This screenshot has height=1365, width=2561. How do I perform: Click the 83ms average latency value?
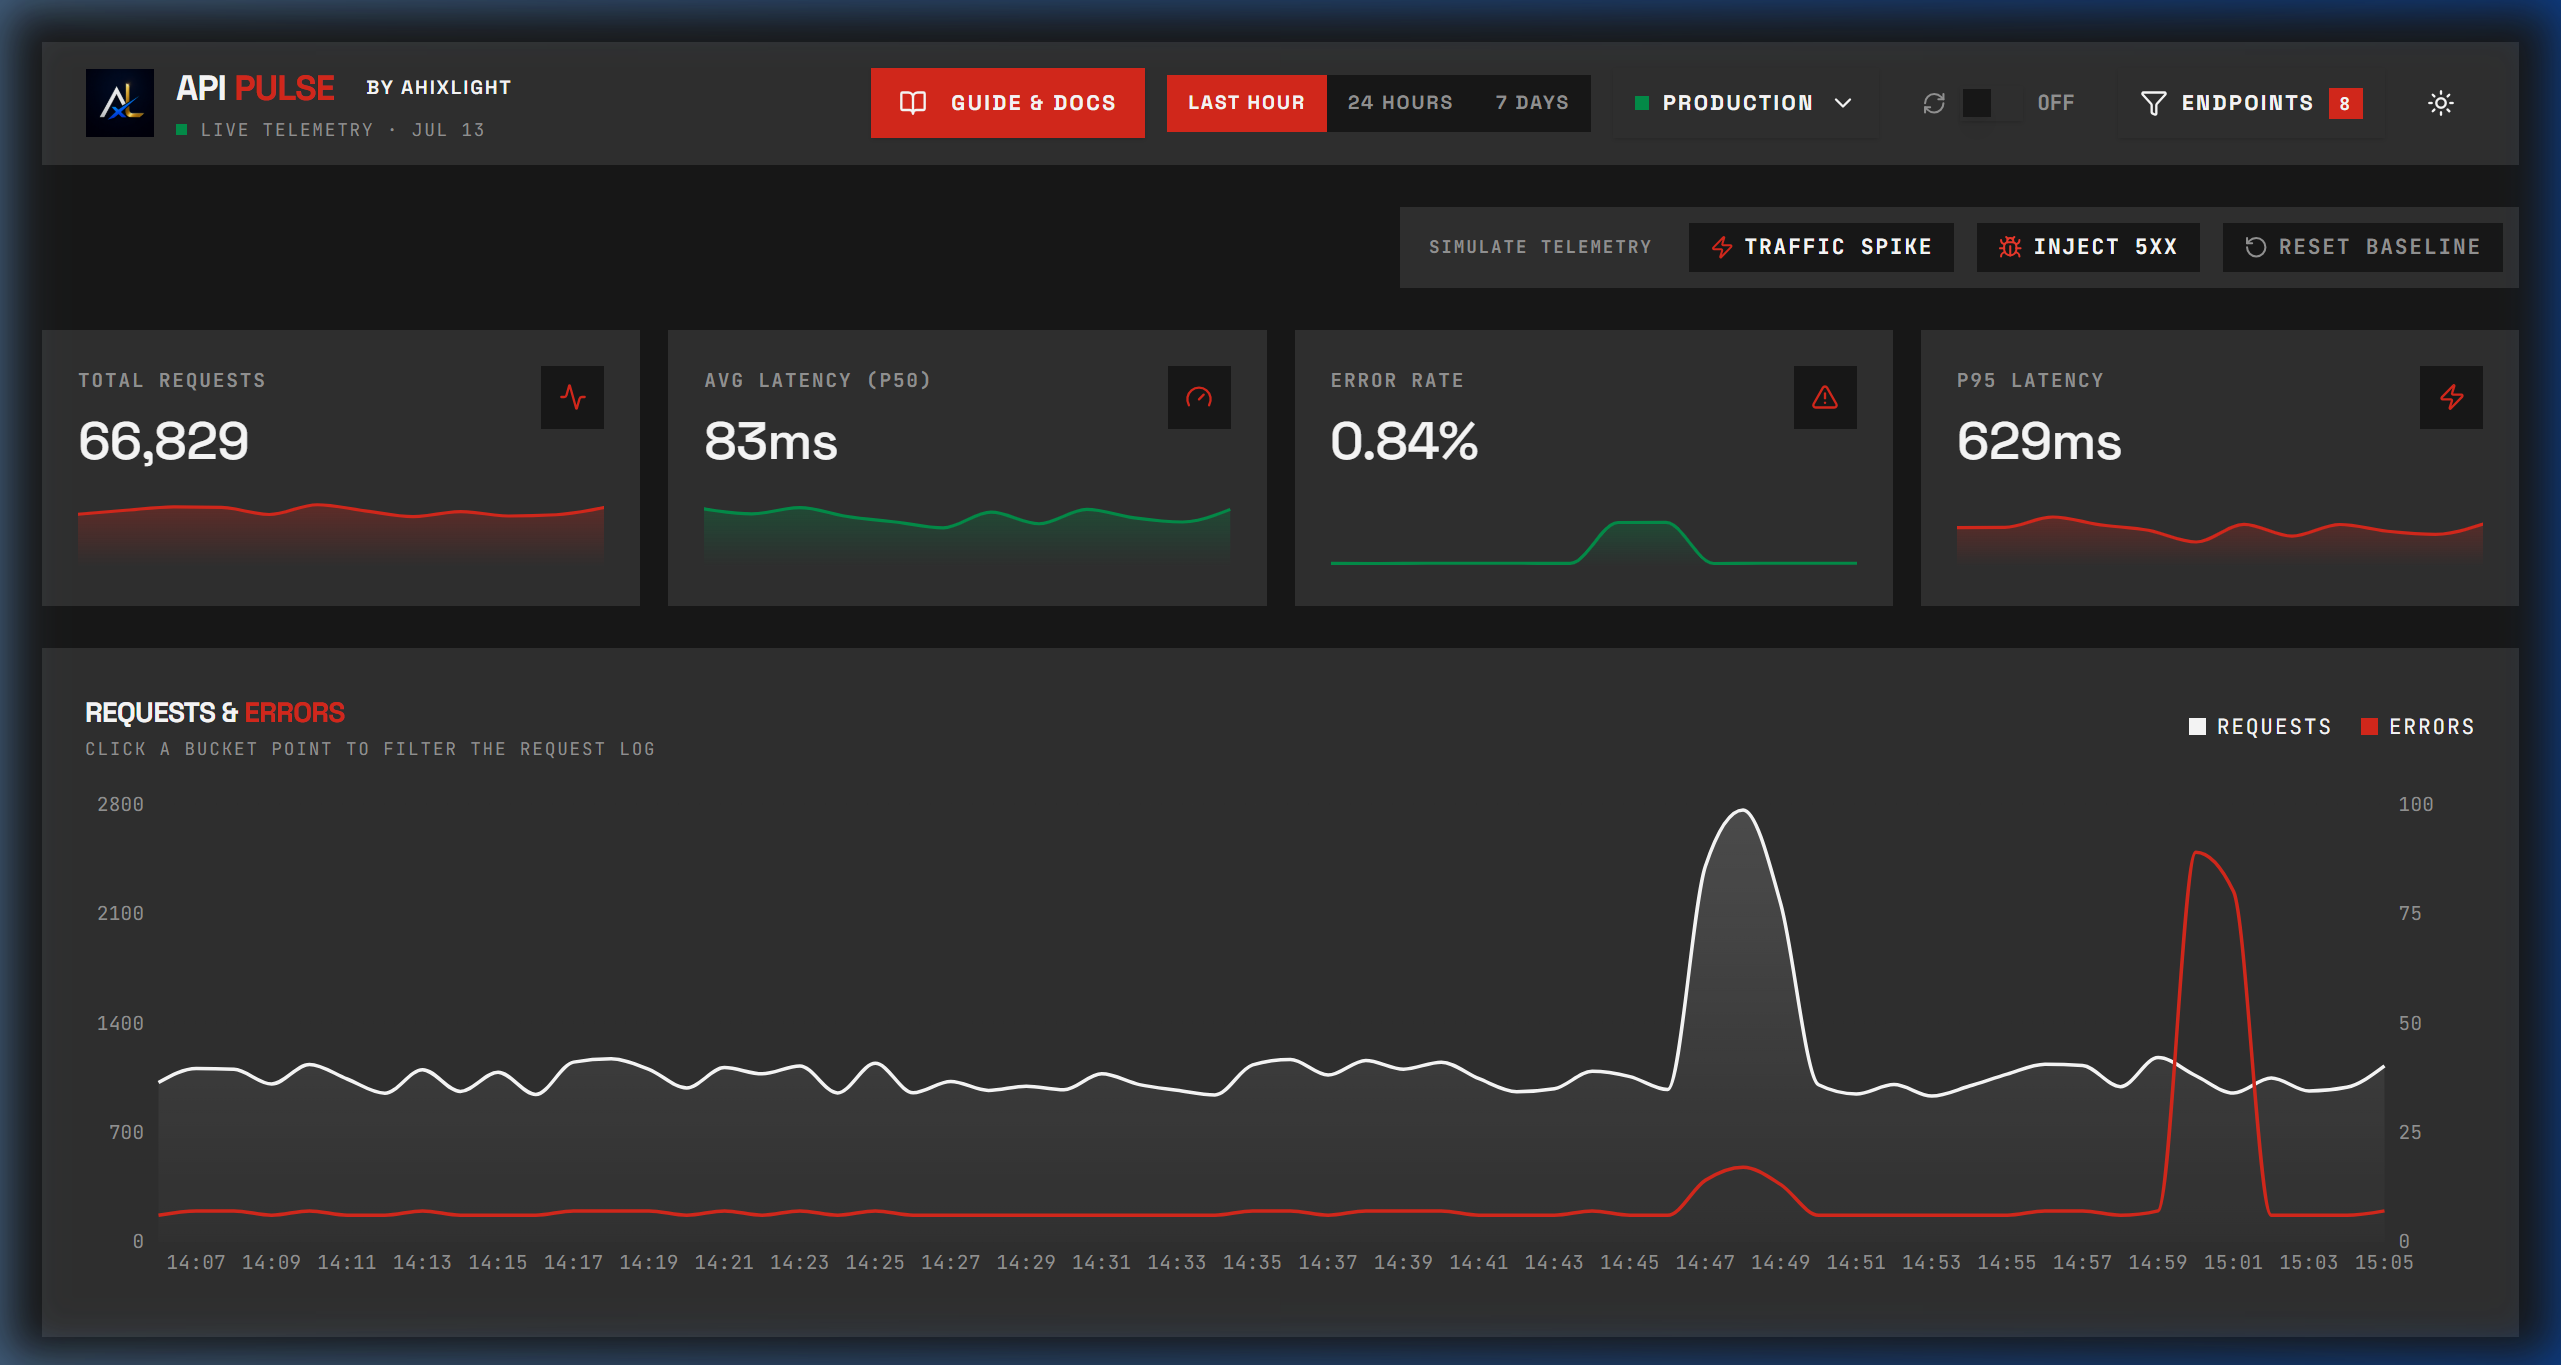(x=771, y=441)
